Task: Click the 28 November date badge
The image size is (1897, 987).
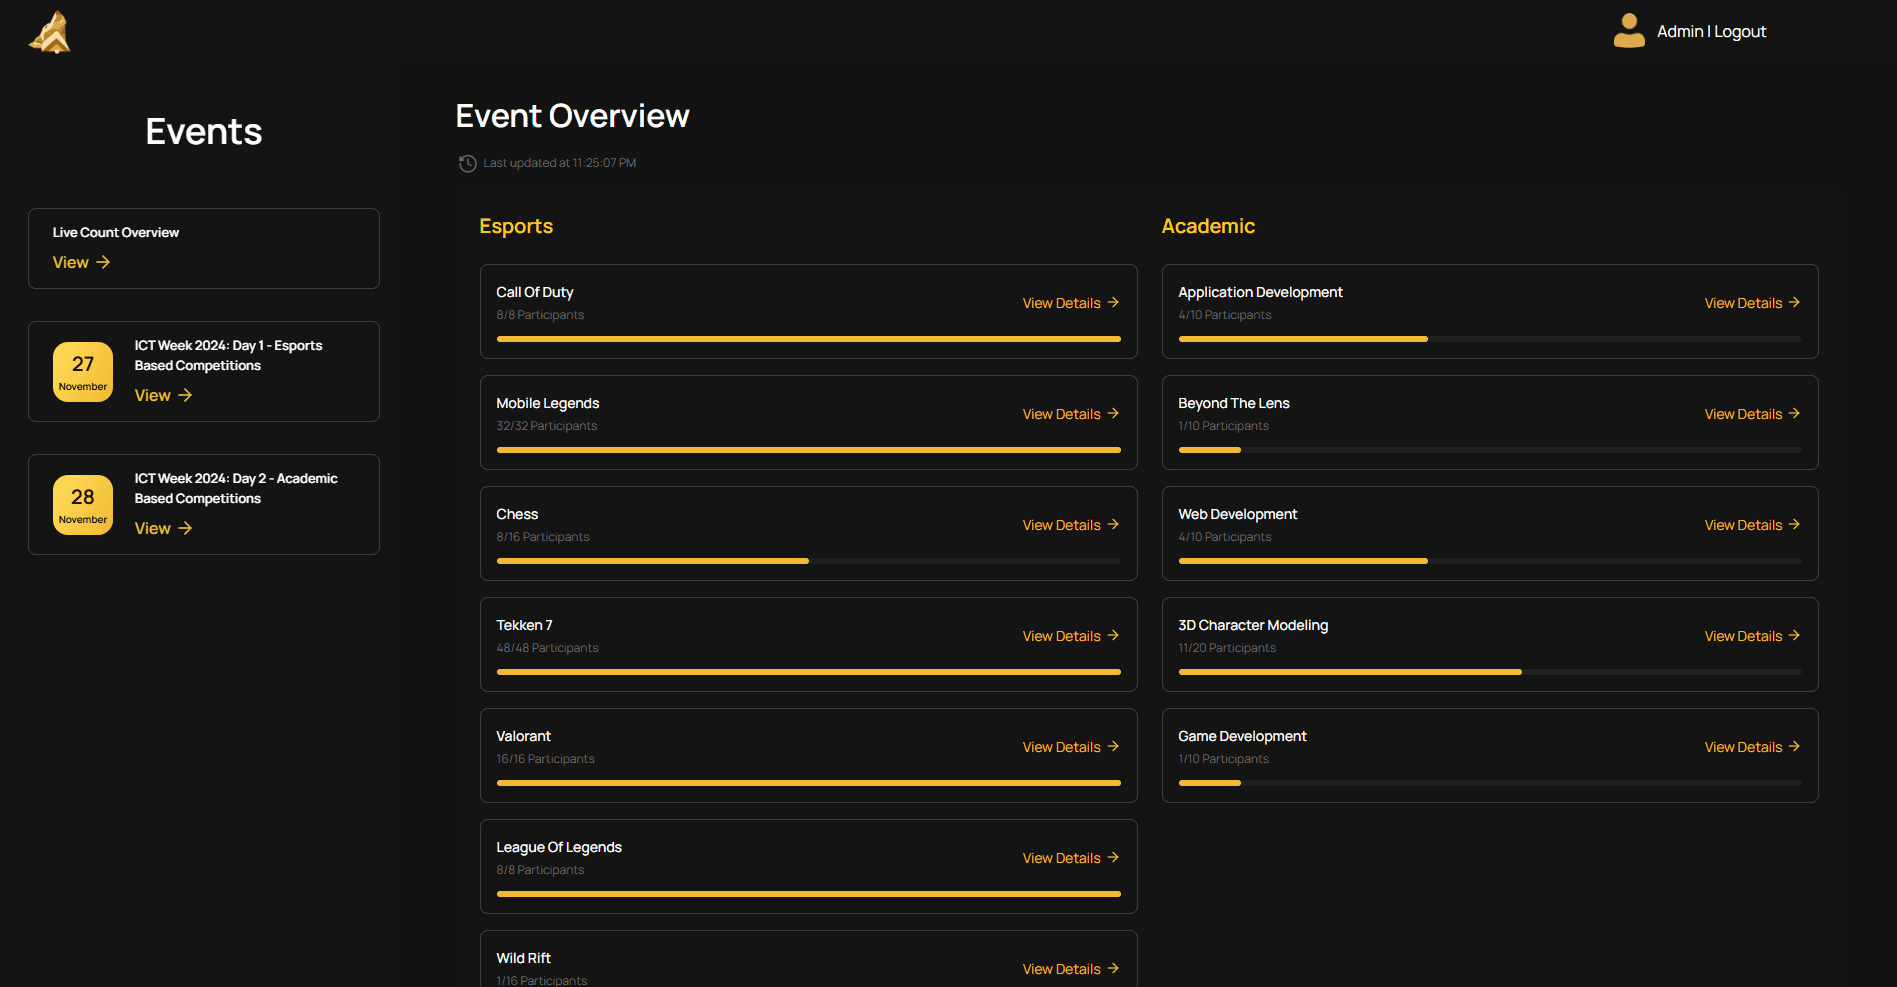Action: [x=83, y=505]
